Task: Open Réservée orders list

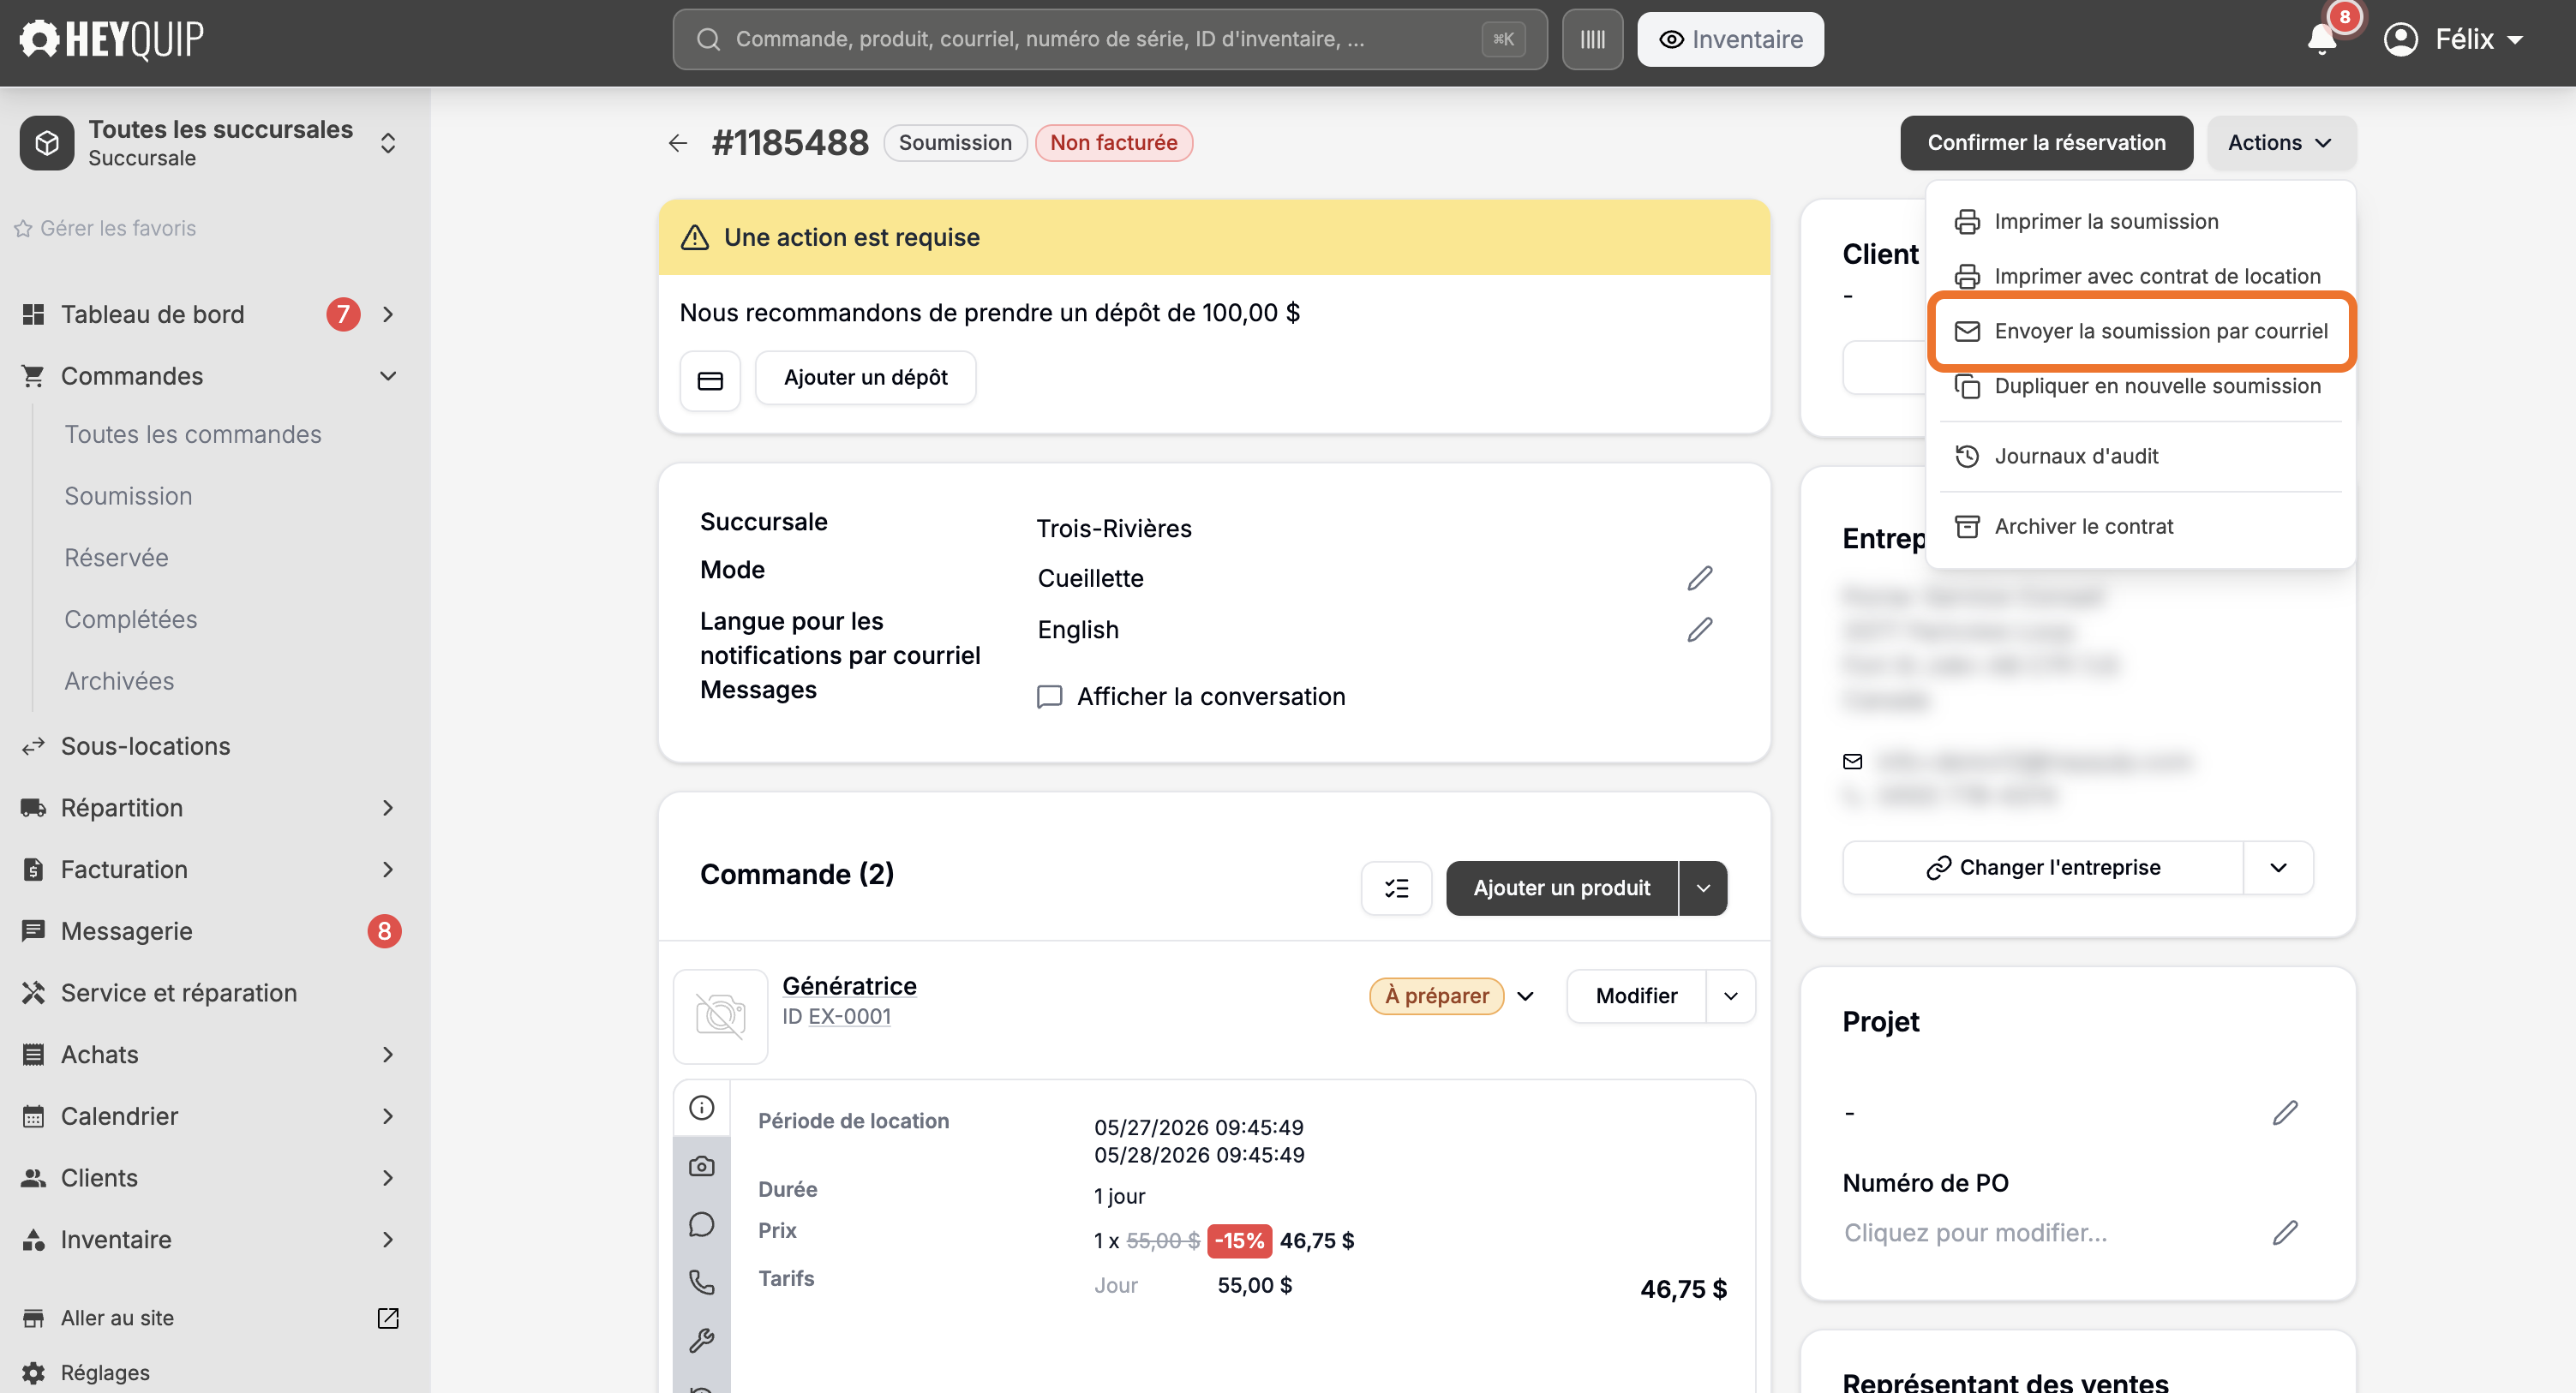Action: coord(116,557)
